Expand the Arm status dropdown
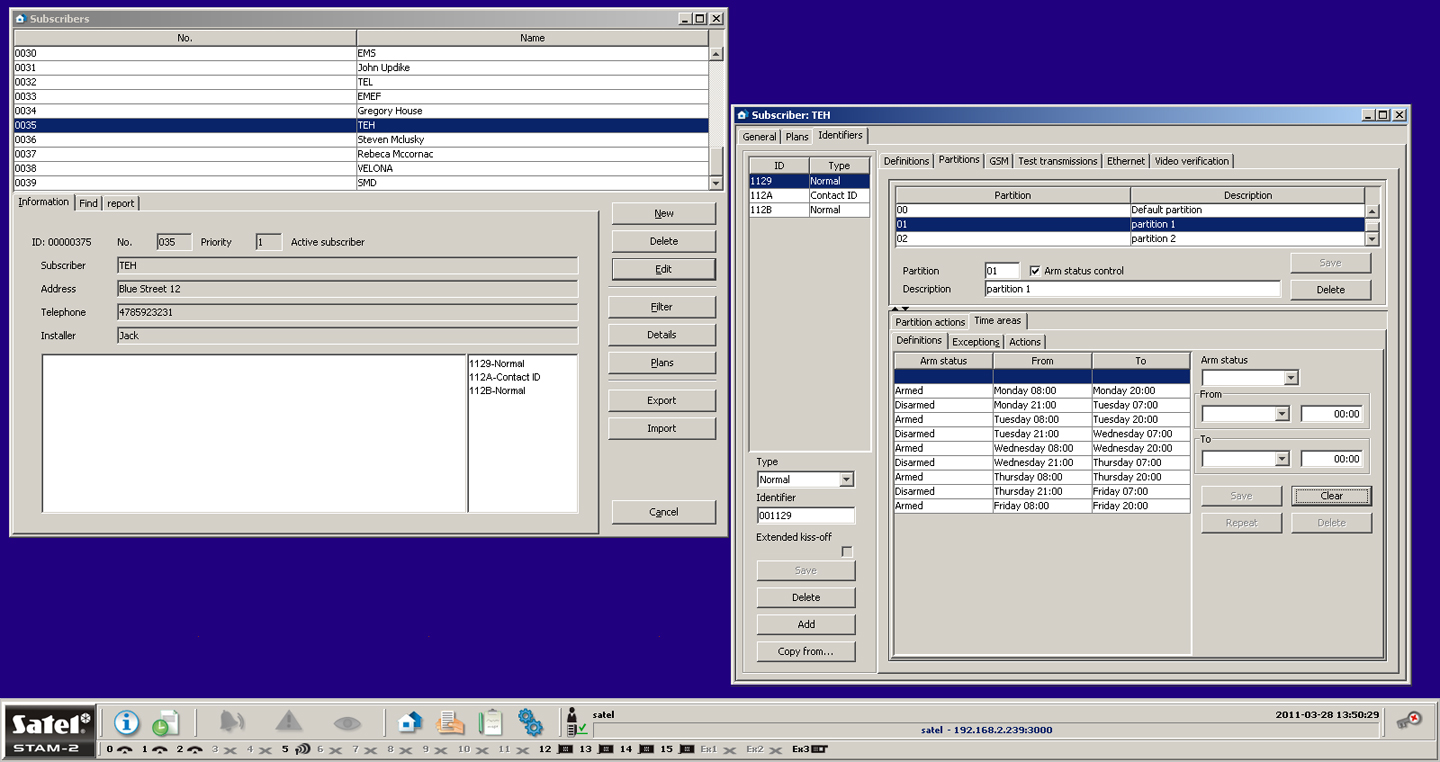The width and height of the screenshot is (1440, 762). [1291, 378]
